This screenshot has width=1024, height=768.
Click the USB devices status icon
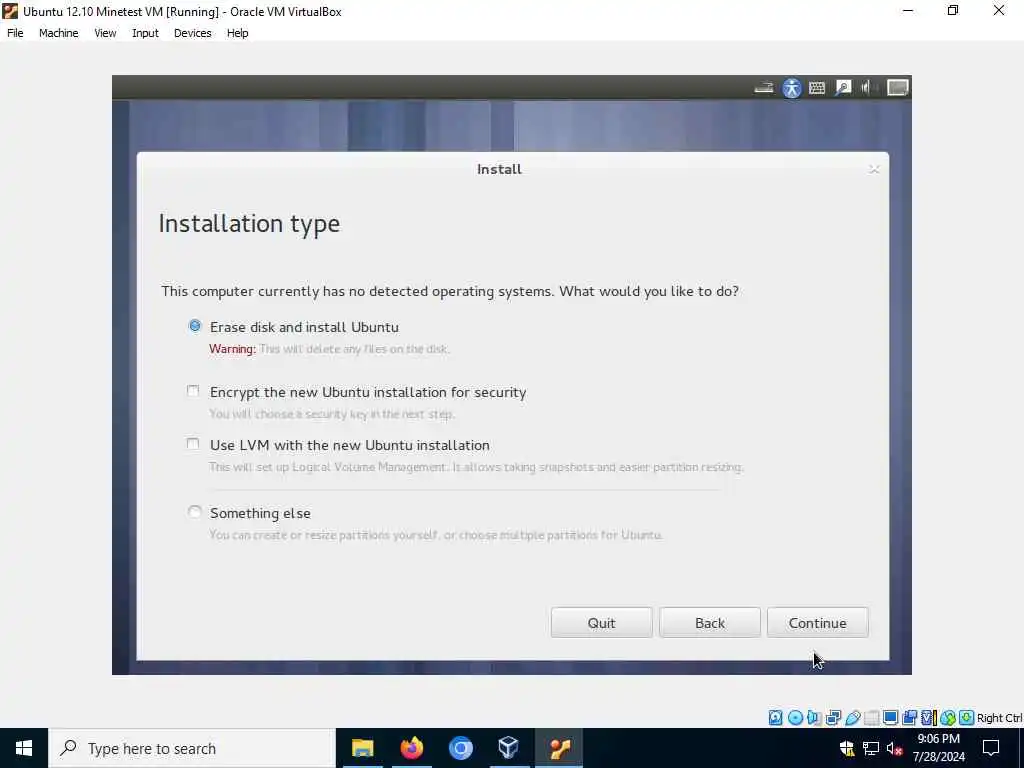852,718
